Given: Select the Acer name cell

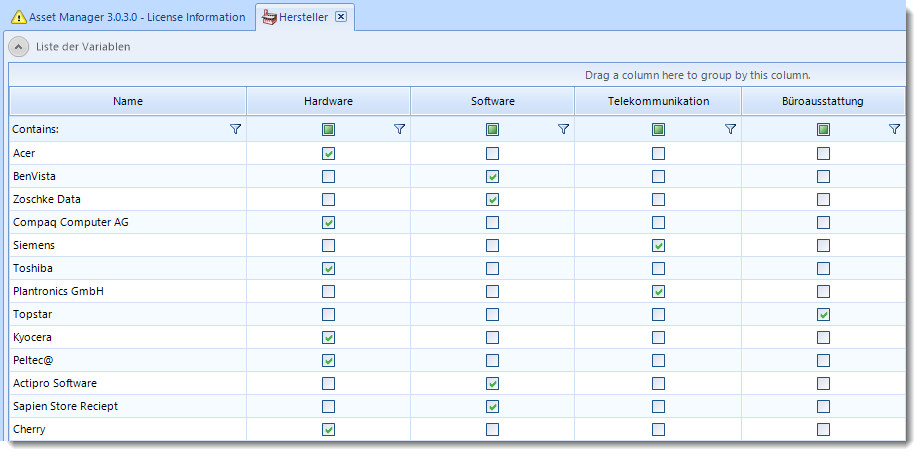Looking at the screenshot, I should (127, 153).
